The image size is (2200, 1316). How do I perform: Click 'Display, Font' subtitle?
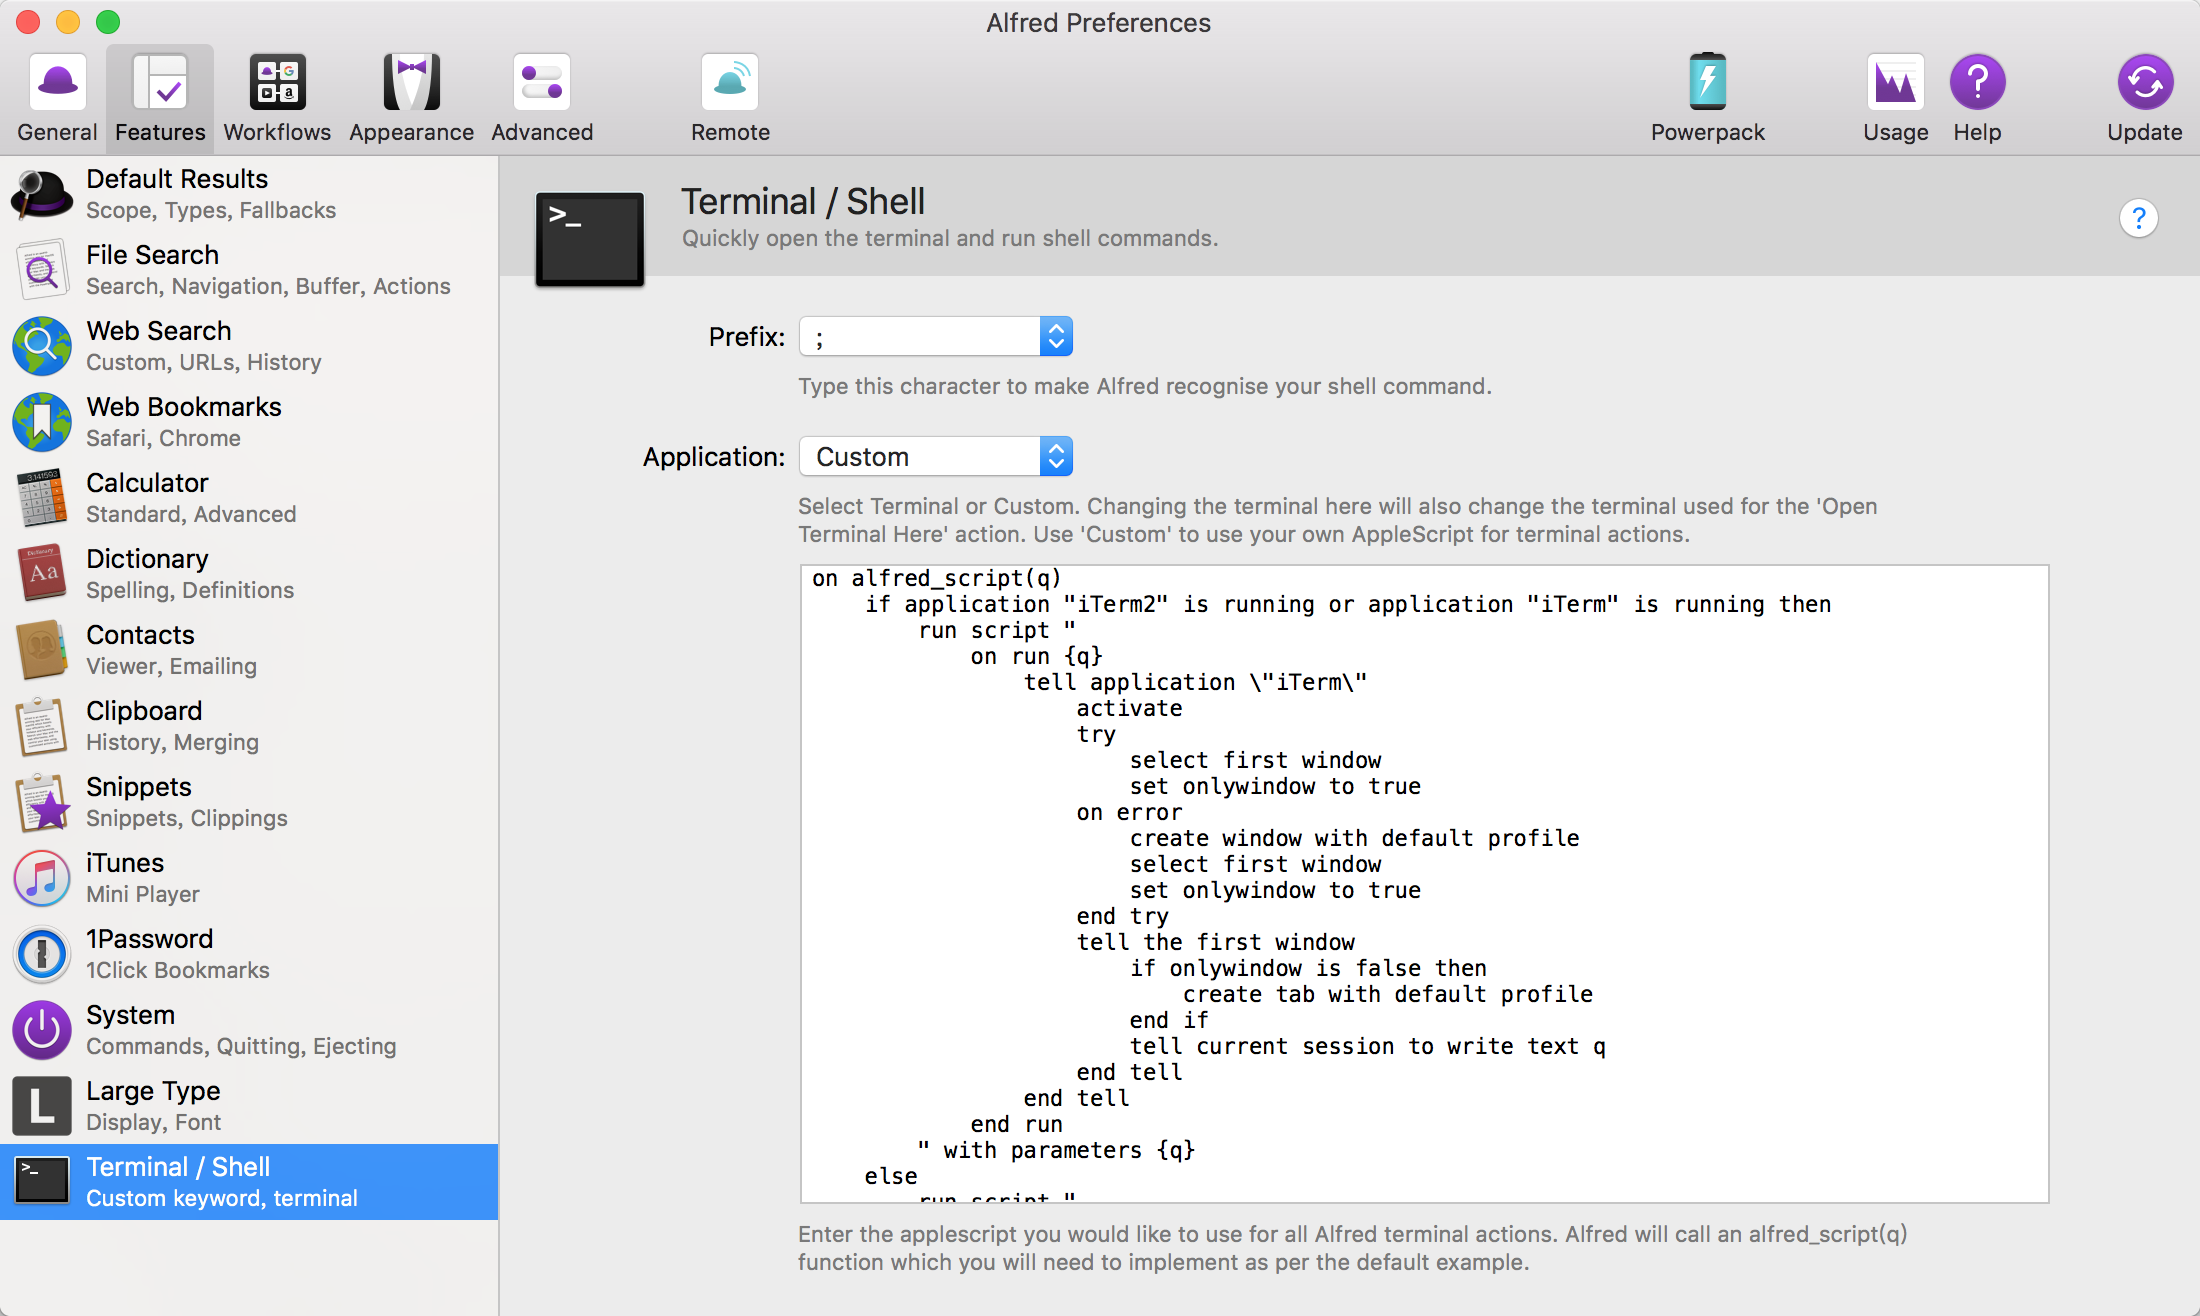[x=153, y=1123]
